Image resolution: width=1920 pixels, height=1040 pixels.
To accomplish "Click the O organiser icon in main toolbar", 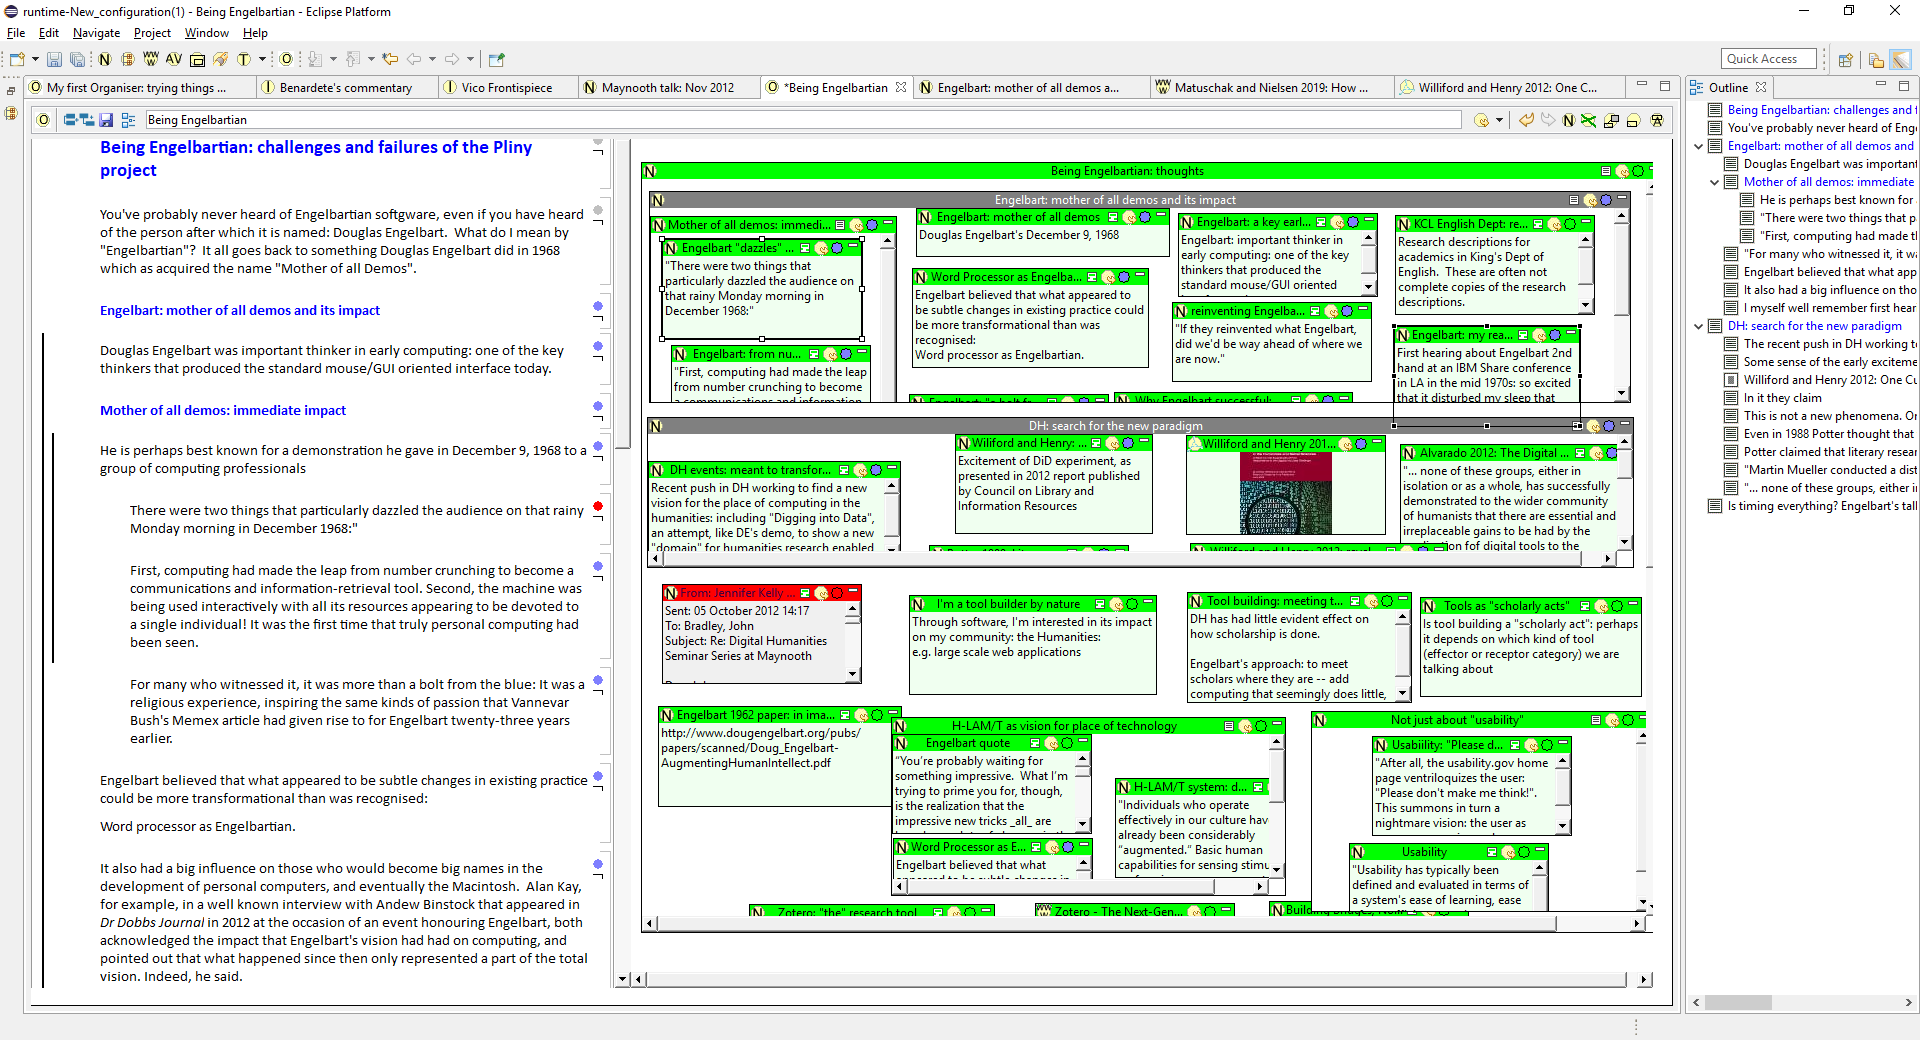I will [x=286, y=60].
